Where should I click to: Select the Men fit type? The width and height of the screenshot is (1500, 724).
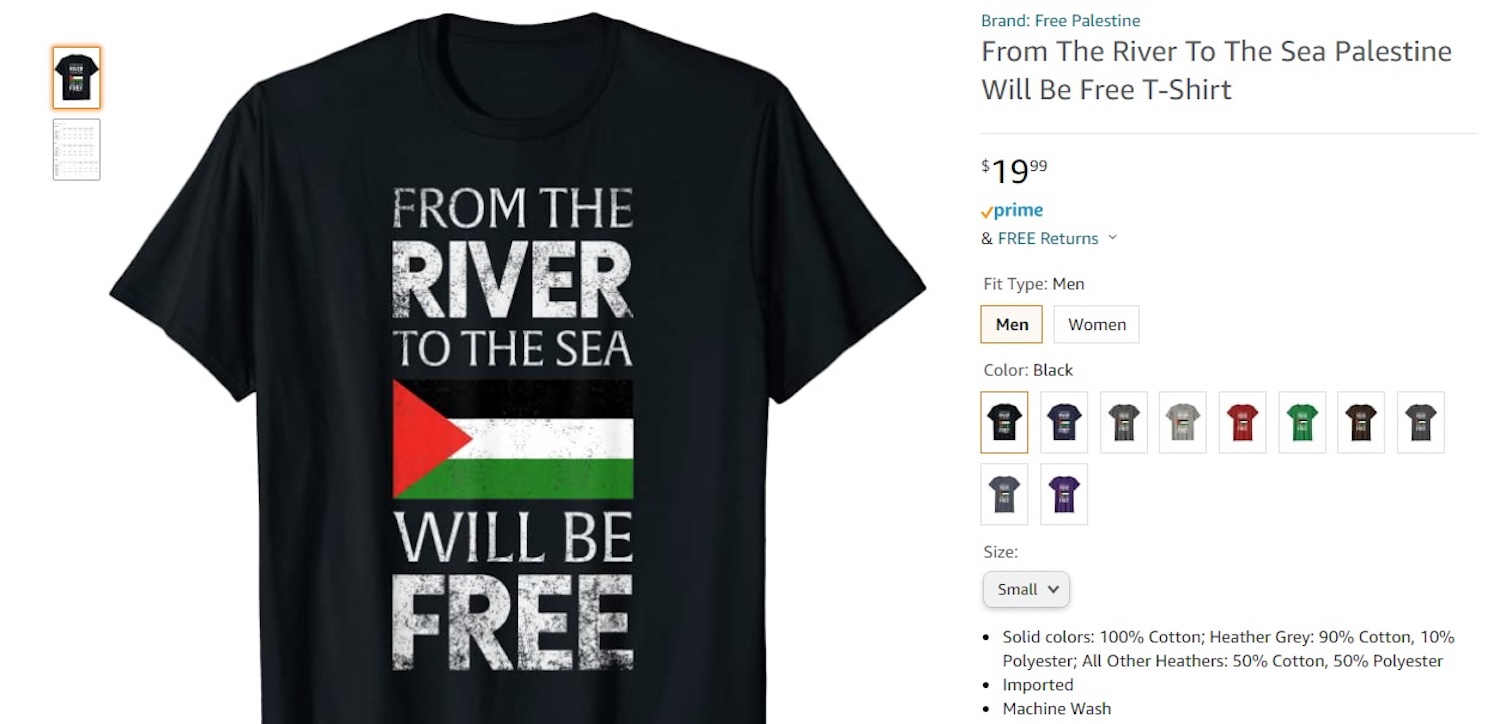coord(1012,324)
